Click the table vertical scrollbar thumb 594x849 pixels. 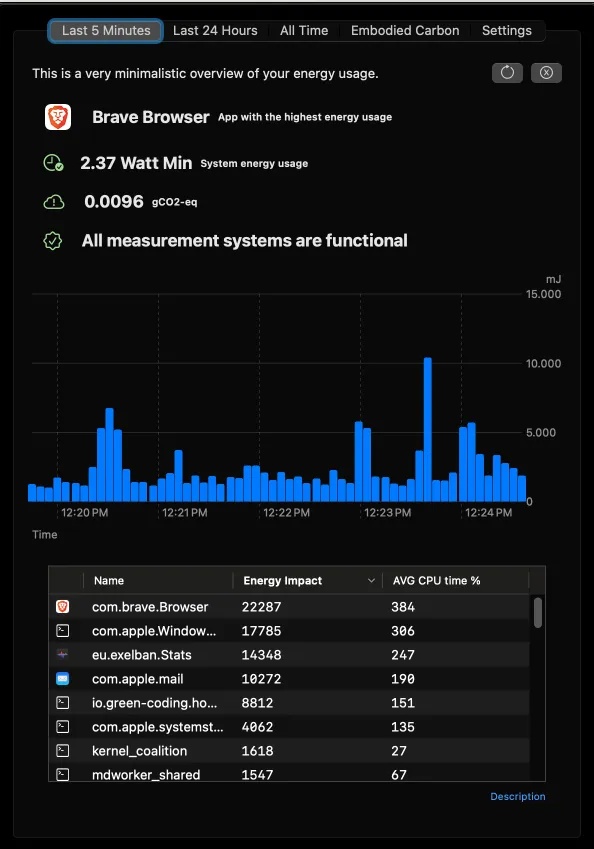pyautogui.click(x=538, y=613)
